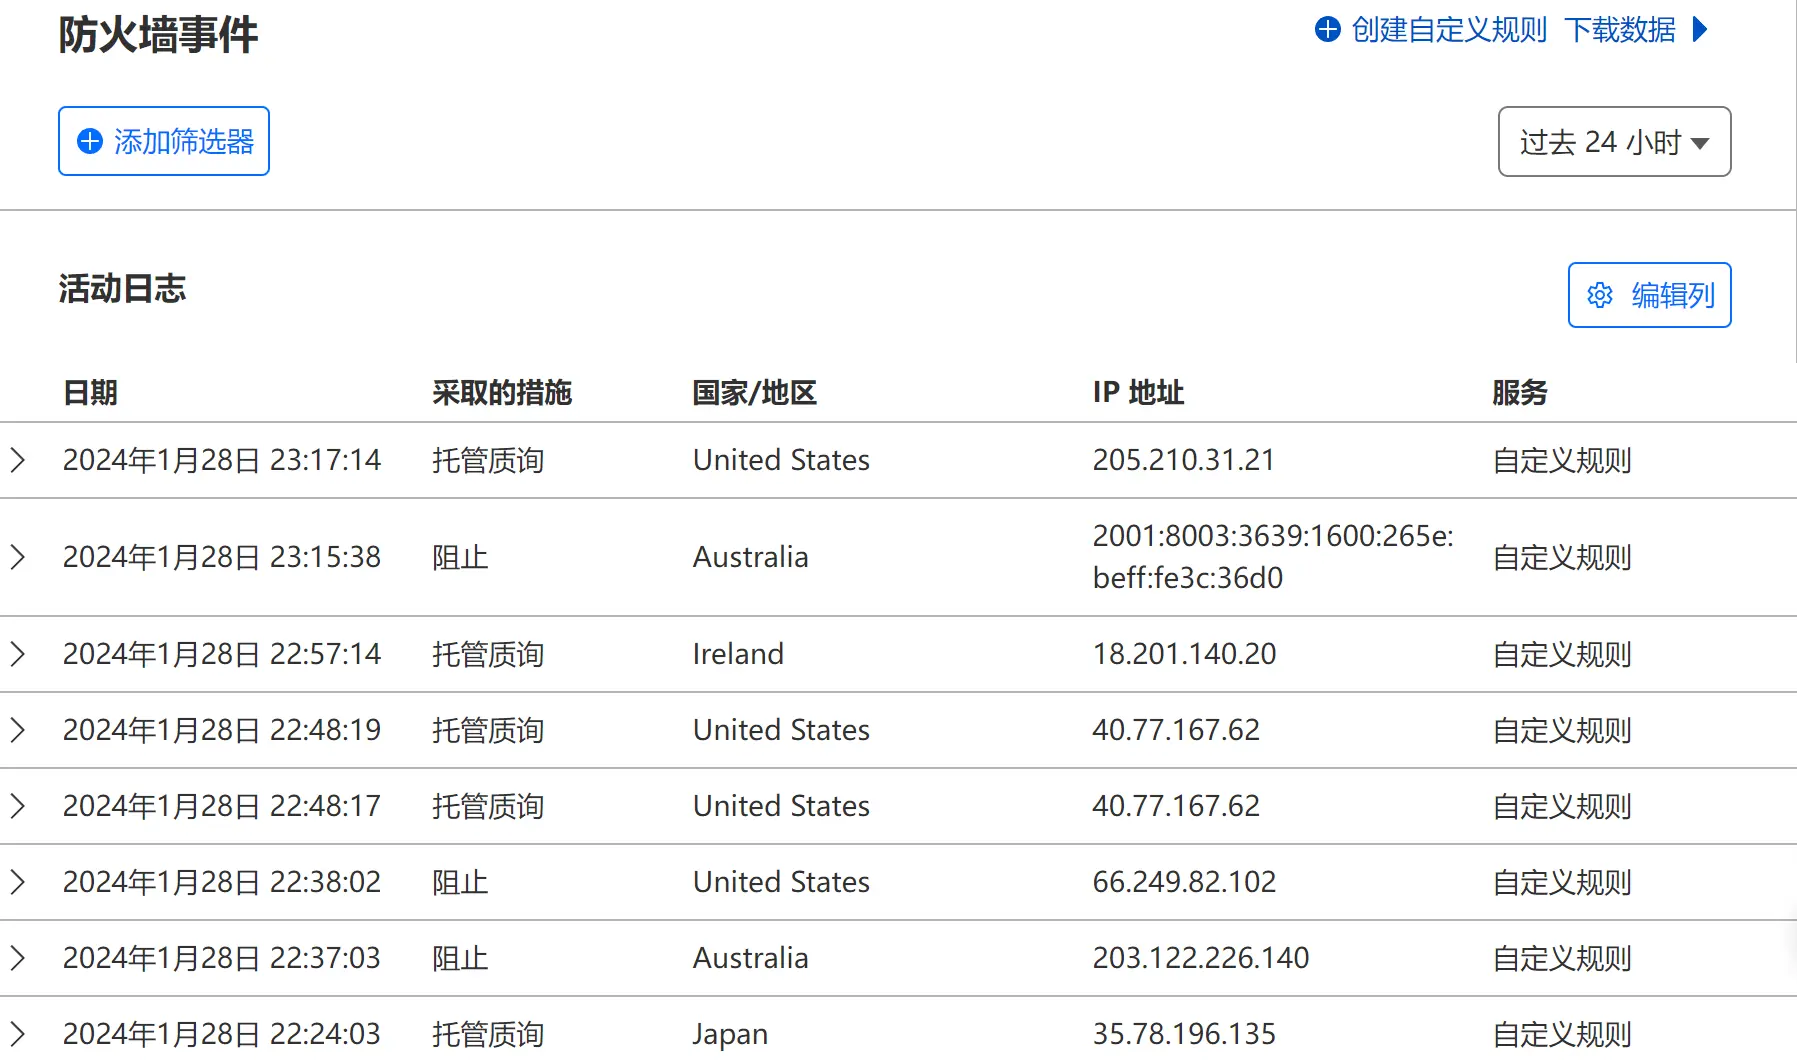This screenshot has width=1797, height=1063.
Task: Click the 防火墙事件 page title
Action: (158, 35)
